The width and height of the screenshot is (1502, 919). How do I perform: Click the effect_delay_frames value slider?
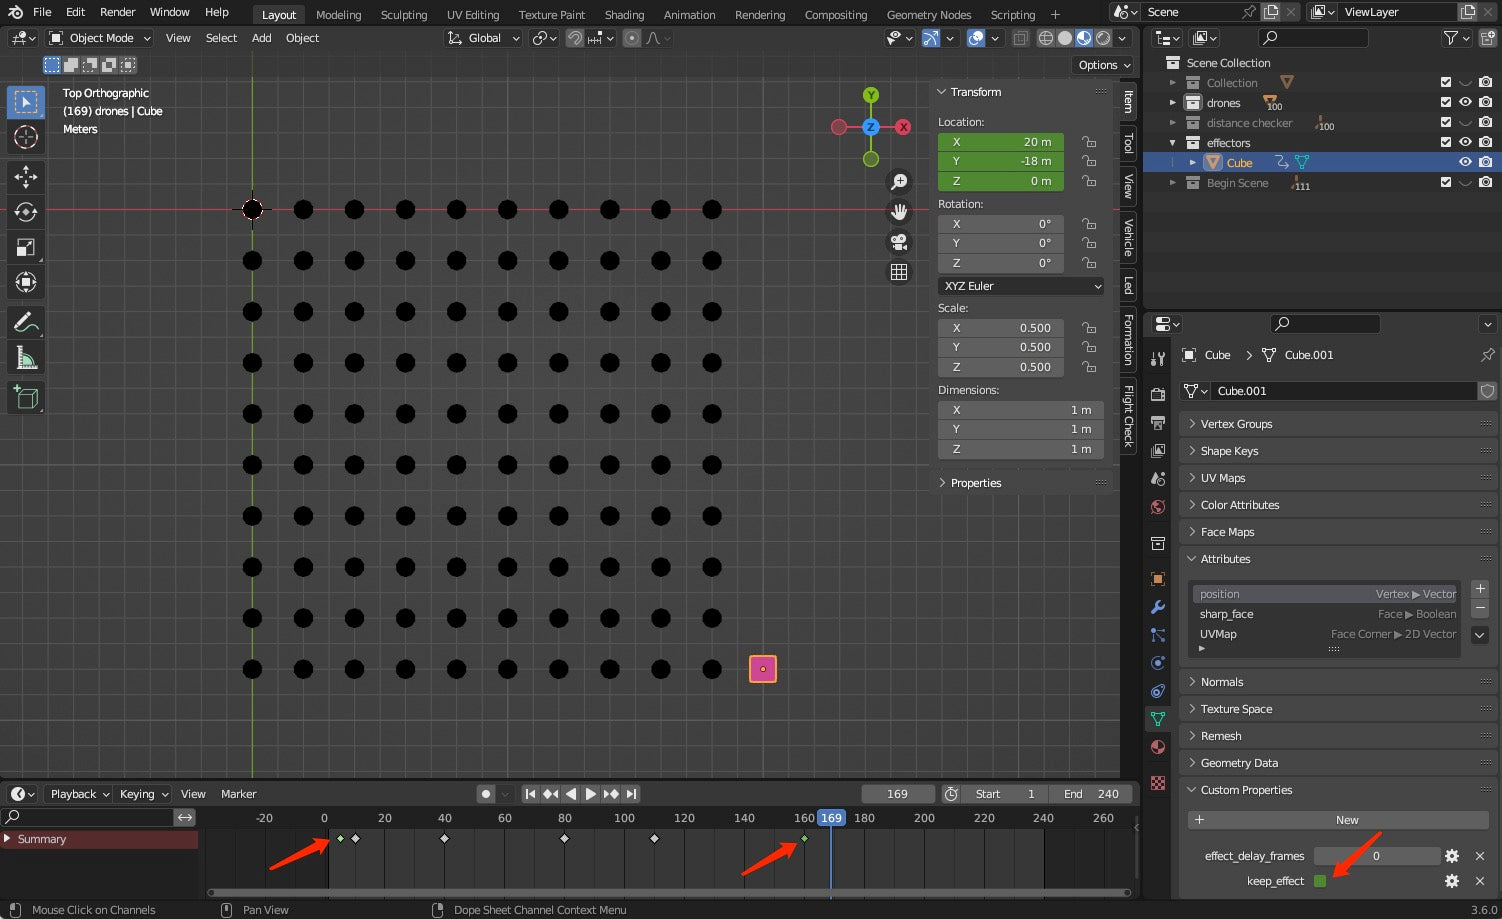[x=1376, y=856]
